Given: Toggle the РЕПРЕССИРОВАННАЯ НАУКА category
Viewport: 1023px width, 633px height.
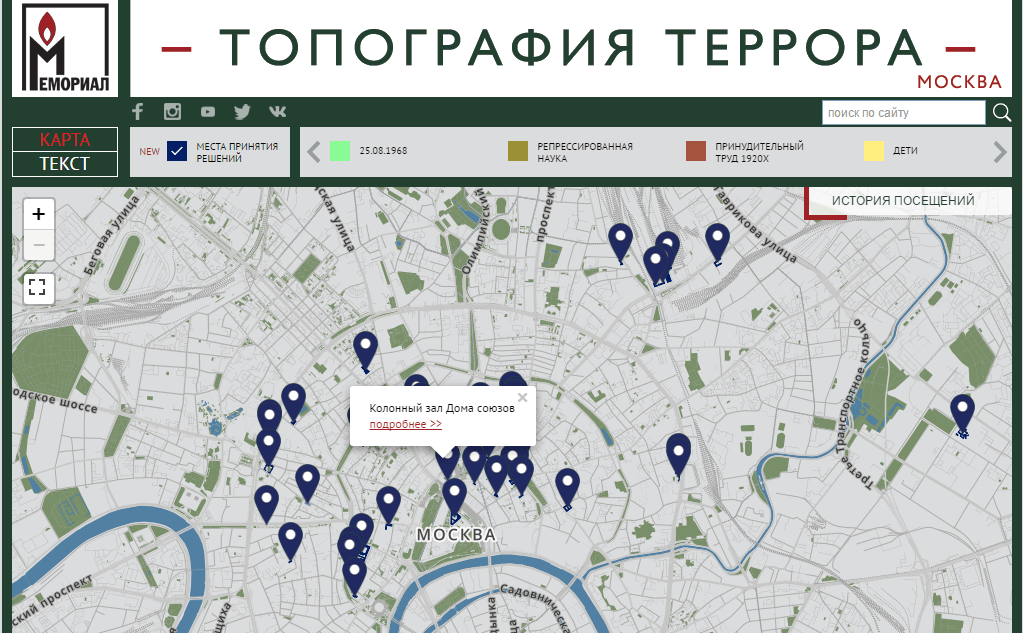Looking at the screenshot, I should [517, 149].
